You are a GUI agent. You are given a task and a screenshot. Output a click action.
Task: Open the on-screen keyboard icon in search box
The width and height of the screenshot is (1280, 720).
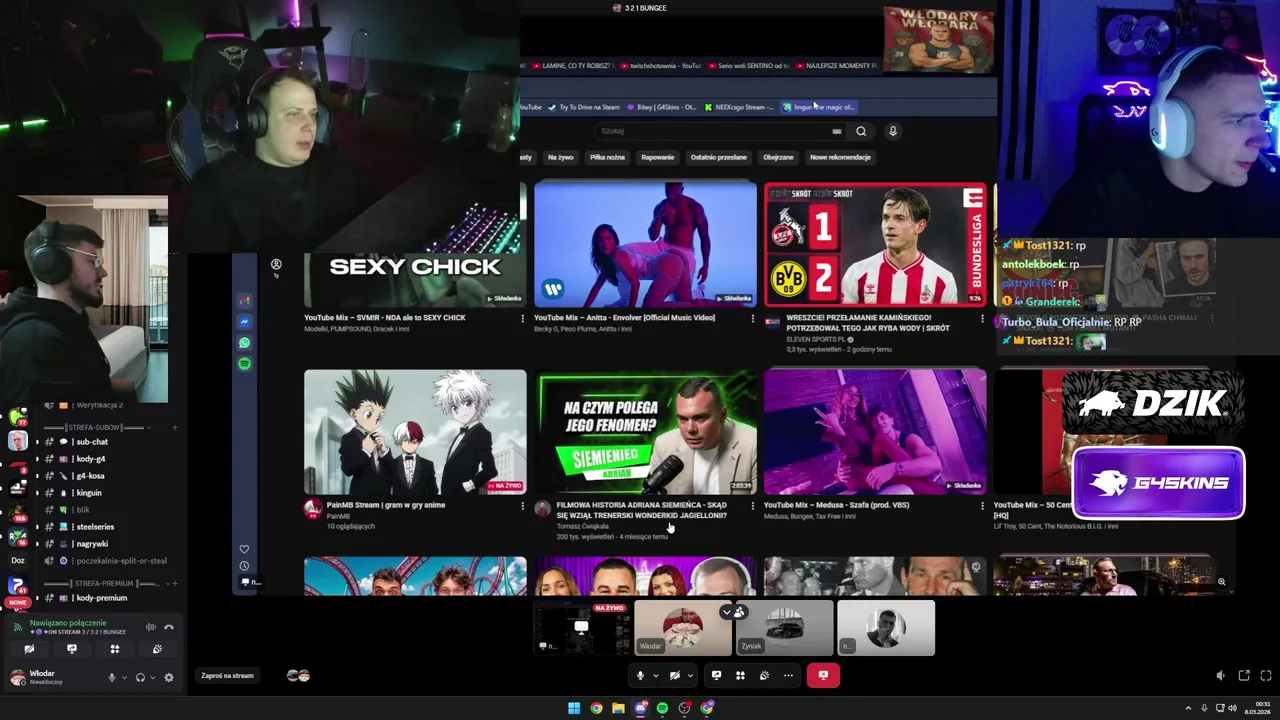tap(837, 131)
